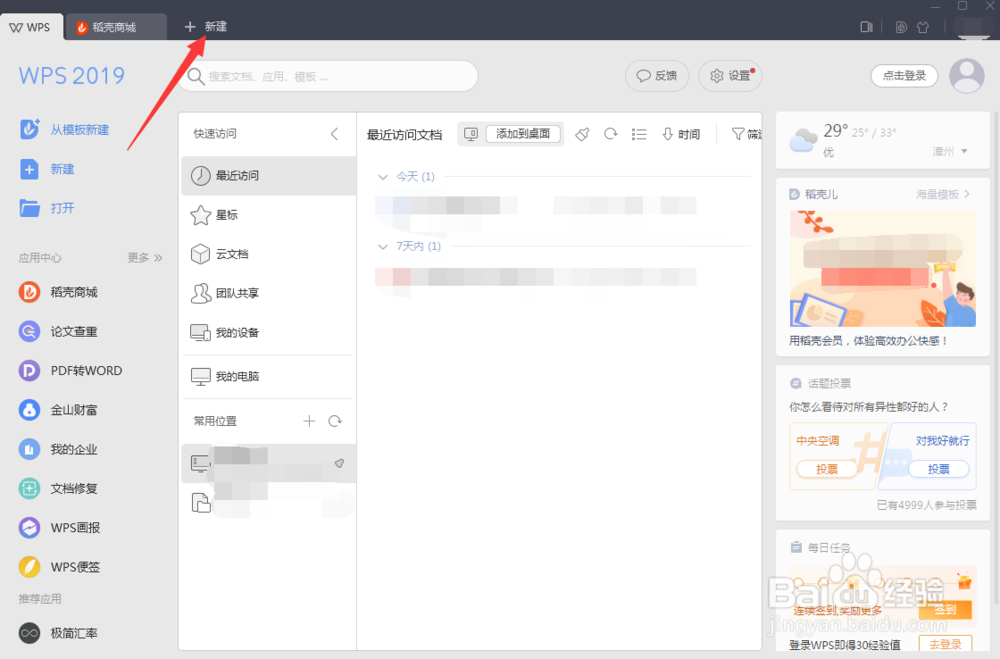The width and height of the screenshot is (1000, 659).
Task: Open 云文档 cloud documents
Action: pyautogui.click(x=268, y=254)
